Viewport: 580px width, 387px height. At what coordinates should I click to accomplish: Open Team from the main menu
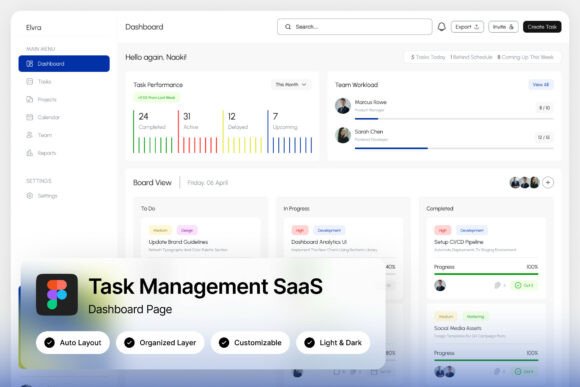pyautogui.click(x=64, y=135)
